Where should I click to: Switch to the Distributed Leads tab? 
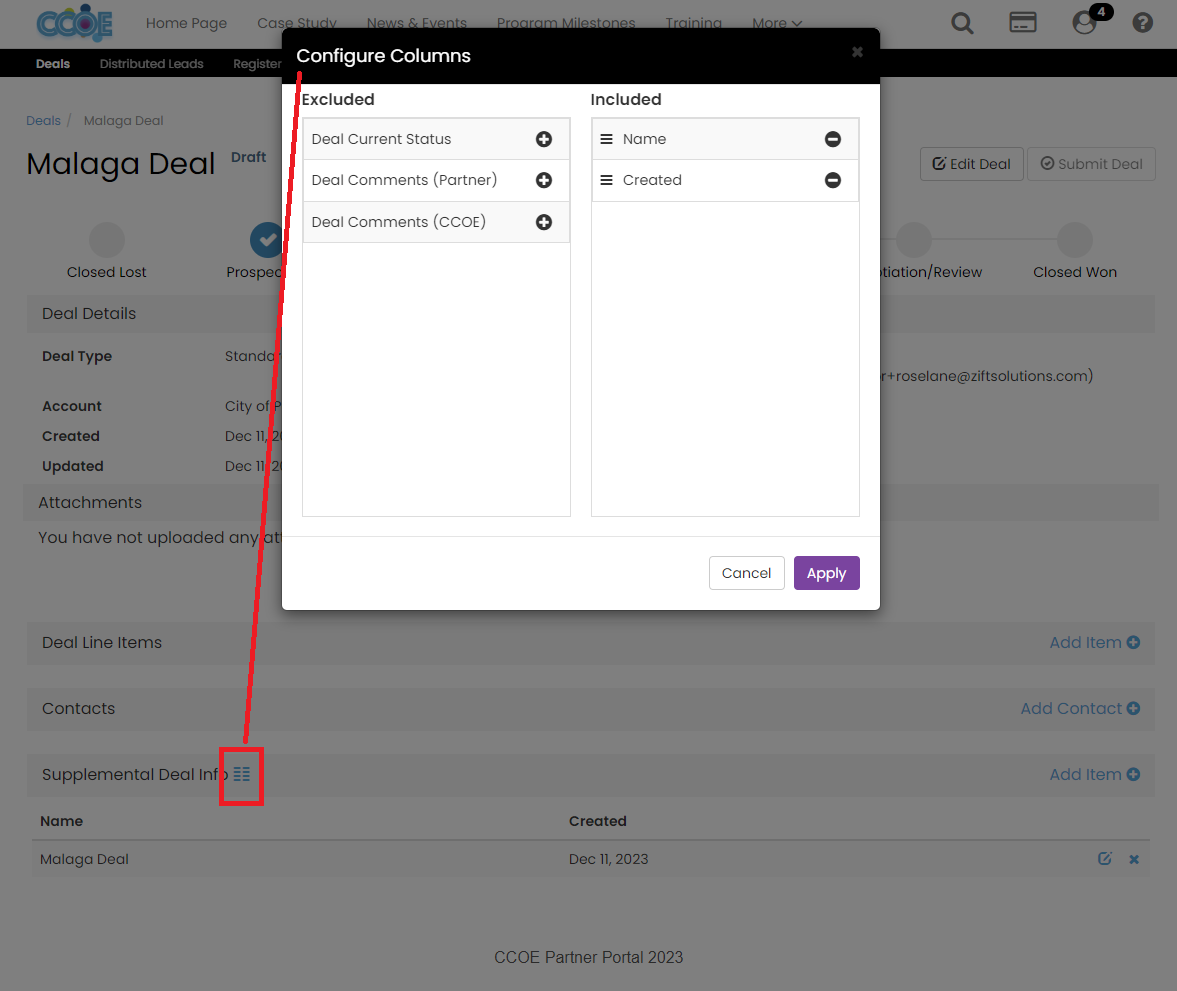(x=151, y=63)
